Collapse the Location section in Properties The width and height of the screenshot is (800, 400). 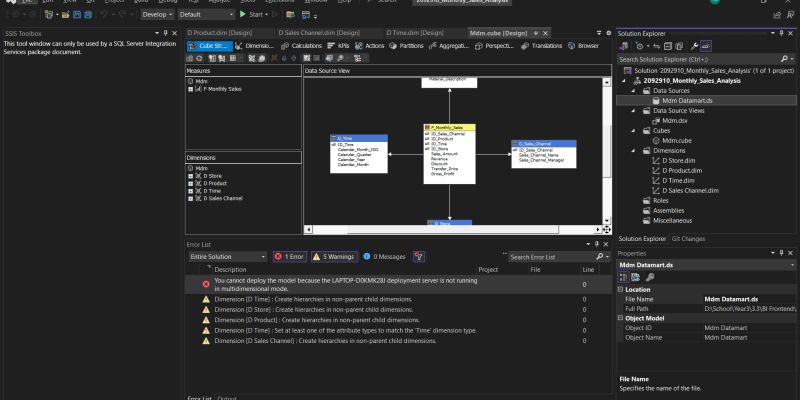click(620, 289)
